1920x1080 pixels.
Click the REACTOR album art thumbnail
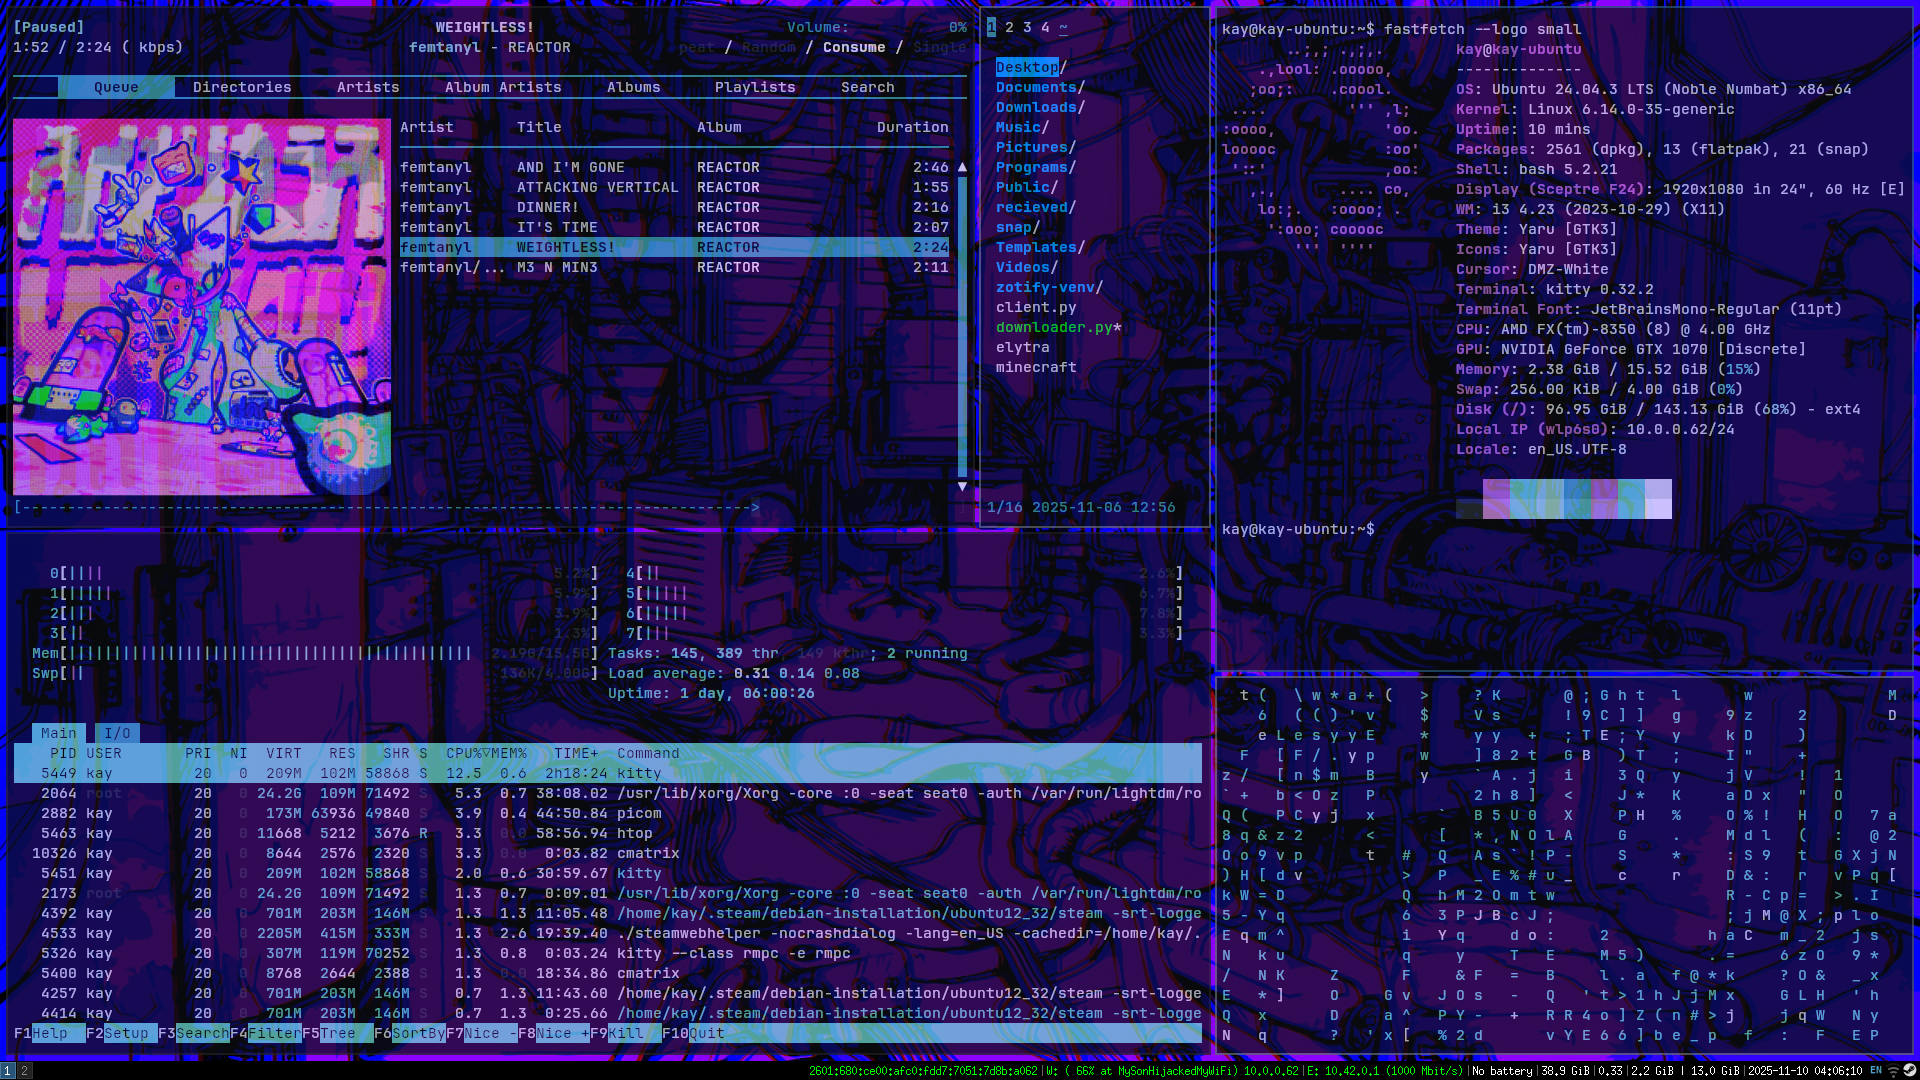[x=201, y=307]
